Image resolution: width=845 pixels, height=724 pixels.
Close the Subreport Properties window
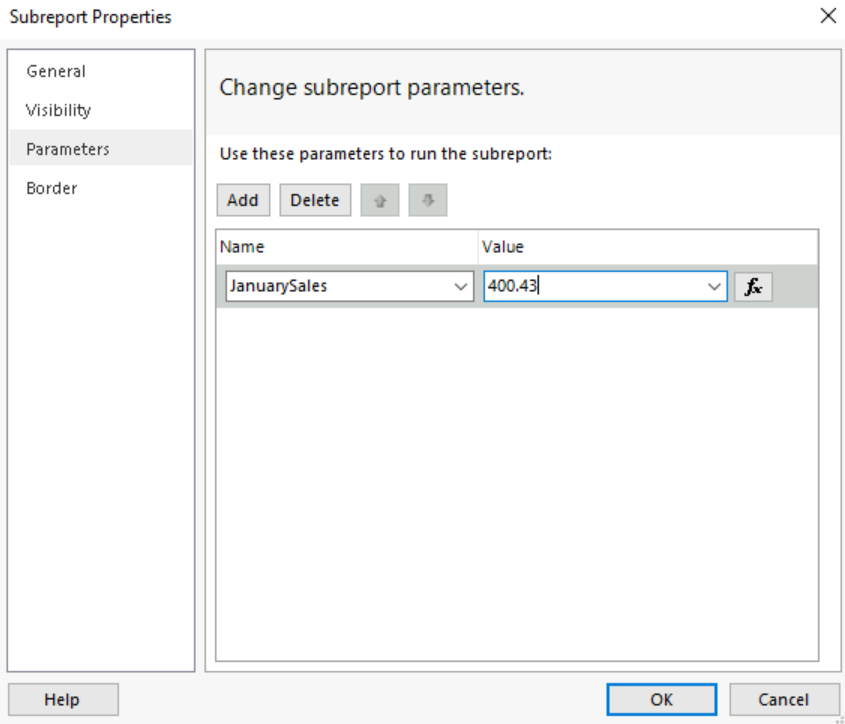coord(828,16)
